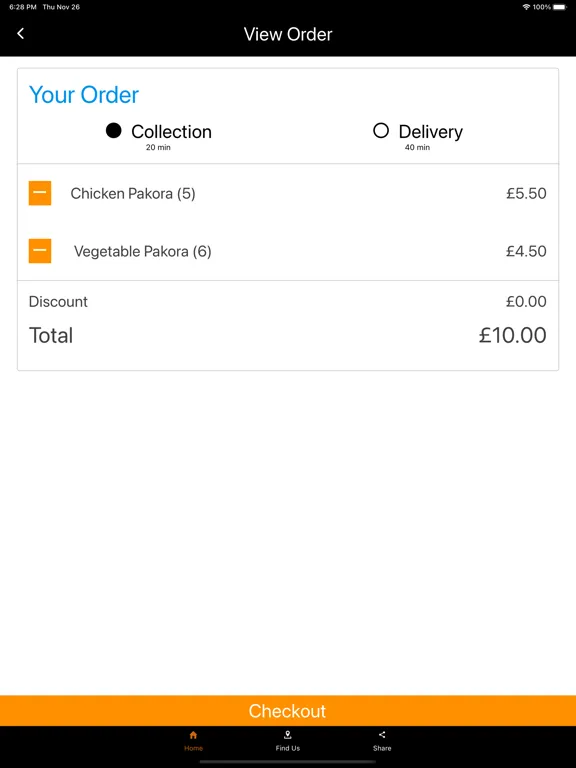Remove Chicken Pakora with minus icon
The image size is (576, 768).
[x=40, y=193]
